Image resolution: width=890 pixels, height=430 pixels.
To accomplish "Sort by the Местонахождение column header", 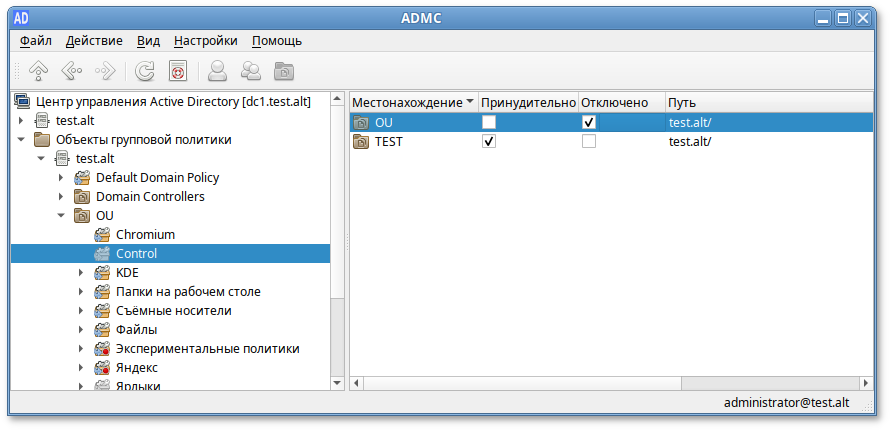I will (x=414, y=103).
